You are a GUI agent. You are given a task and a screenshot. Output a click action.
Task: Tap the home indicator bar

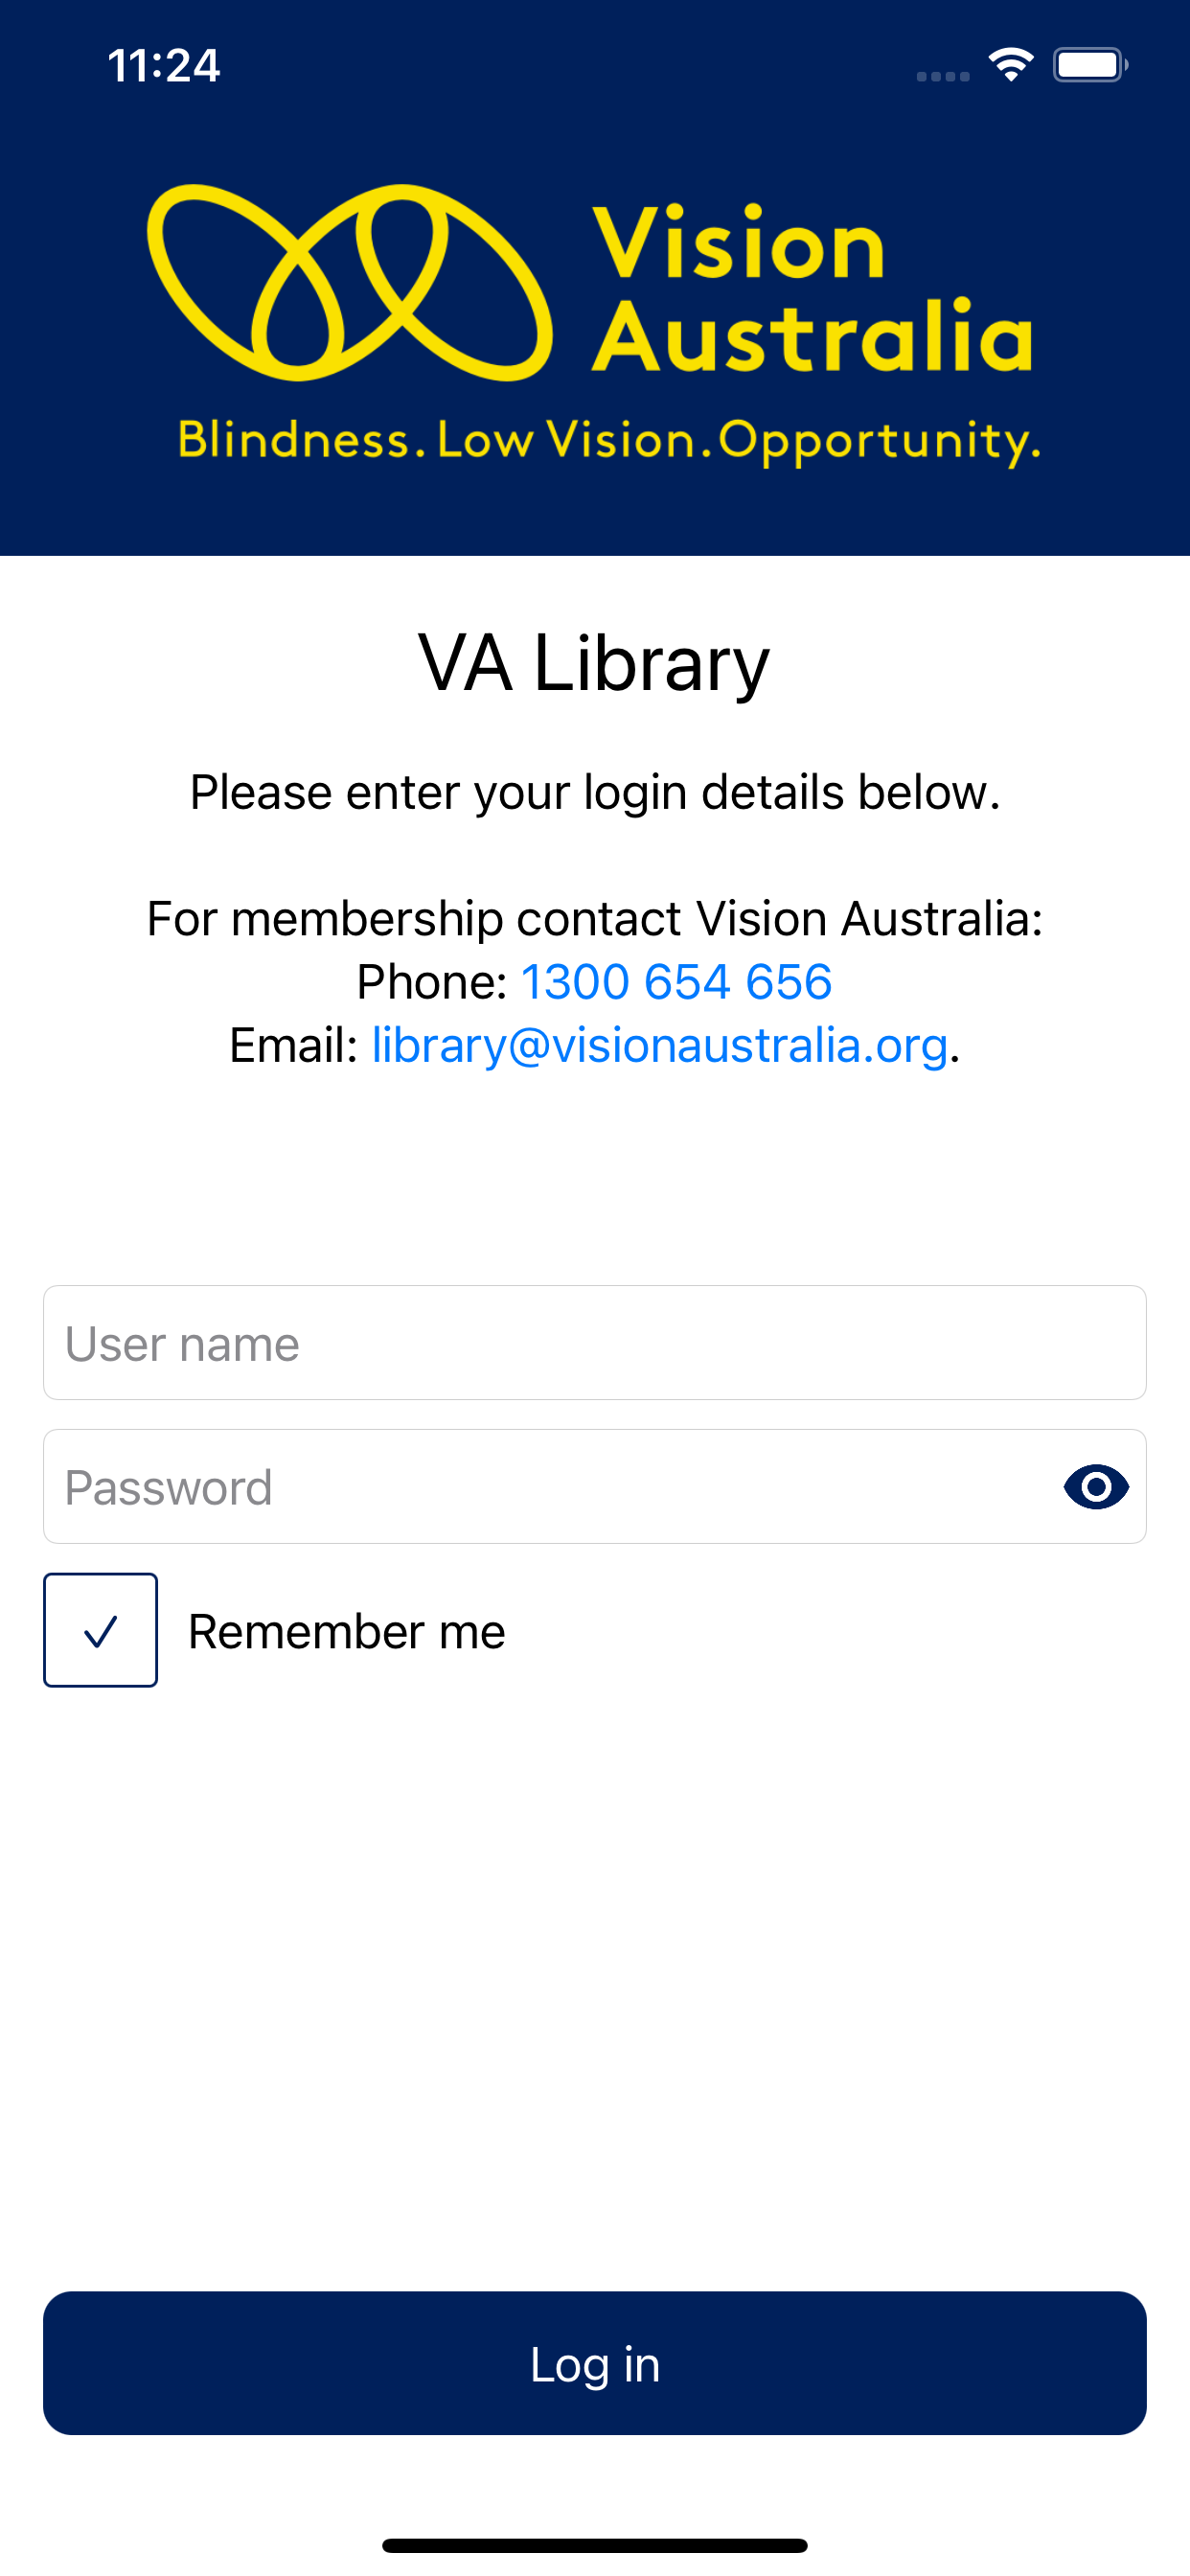click(595, 2545)
